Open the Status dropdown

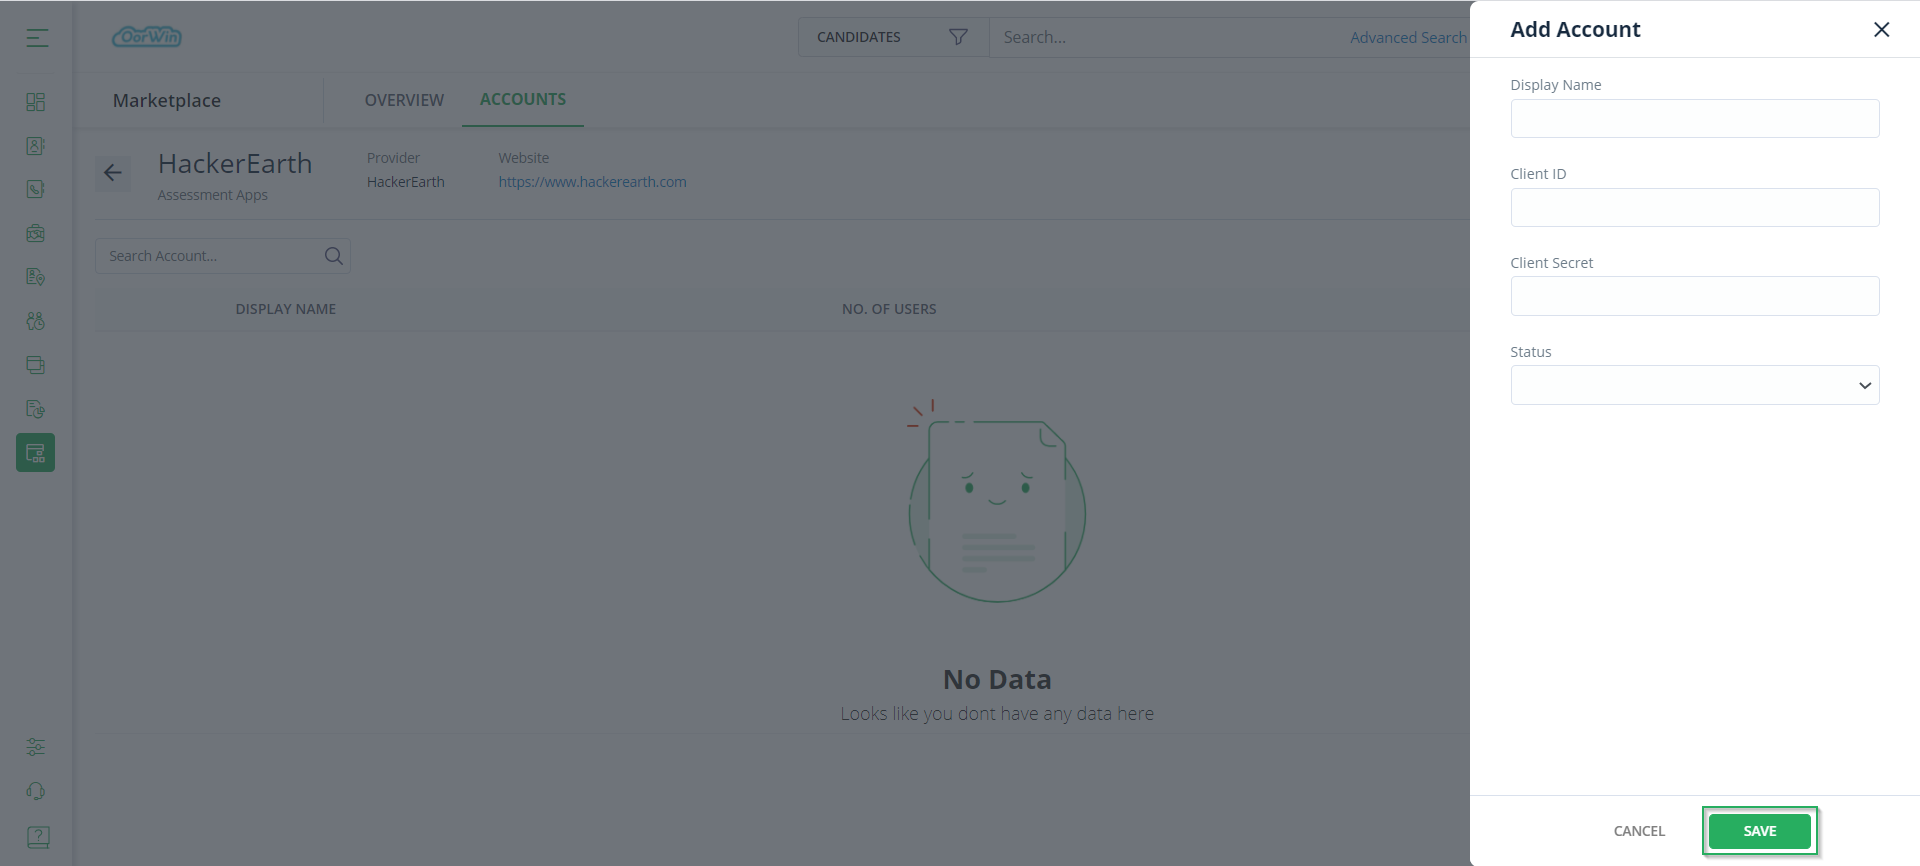[1694, 385]
